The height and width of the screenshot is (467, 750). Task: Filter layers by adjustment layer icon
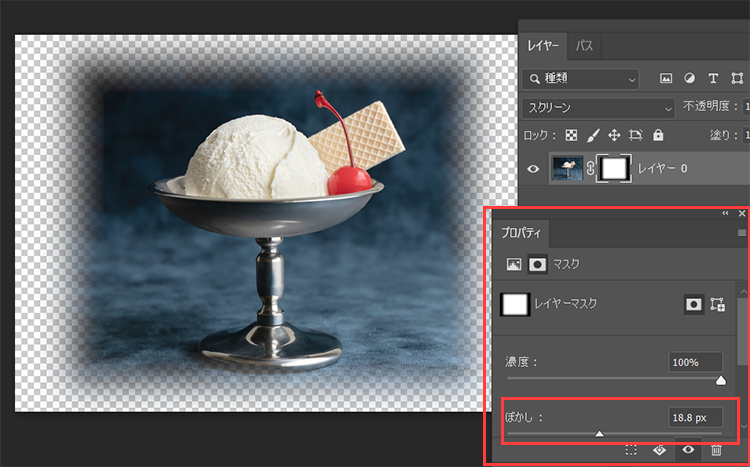689,79
